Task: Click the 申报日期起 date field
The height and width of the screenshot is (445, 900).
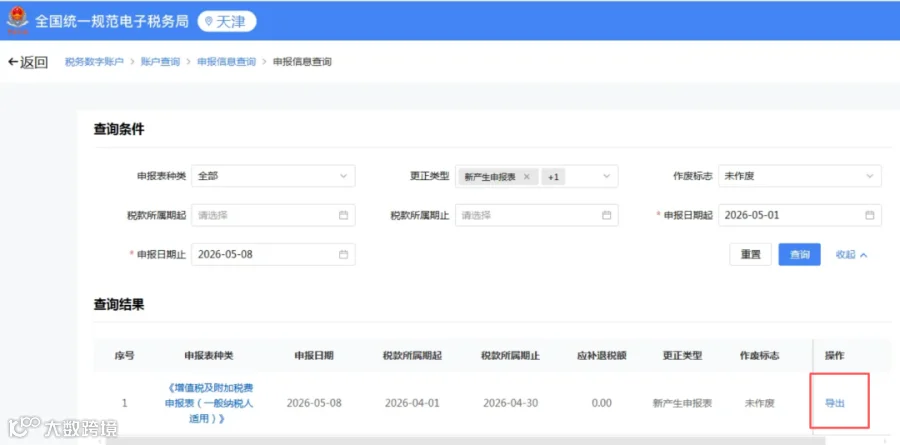Action: [x=800, y=215]
